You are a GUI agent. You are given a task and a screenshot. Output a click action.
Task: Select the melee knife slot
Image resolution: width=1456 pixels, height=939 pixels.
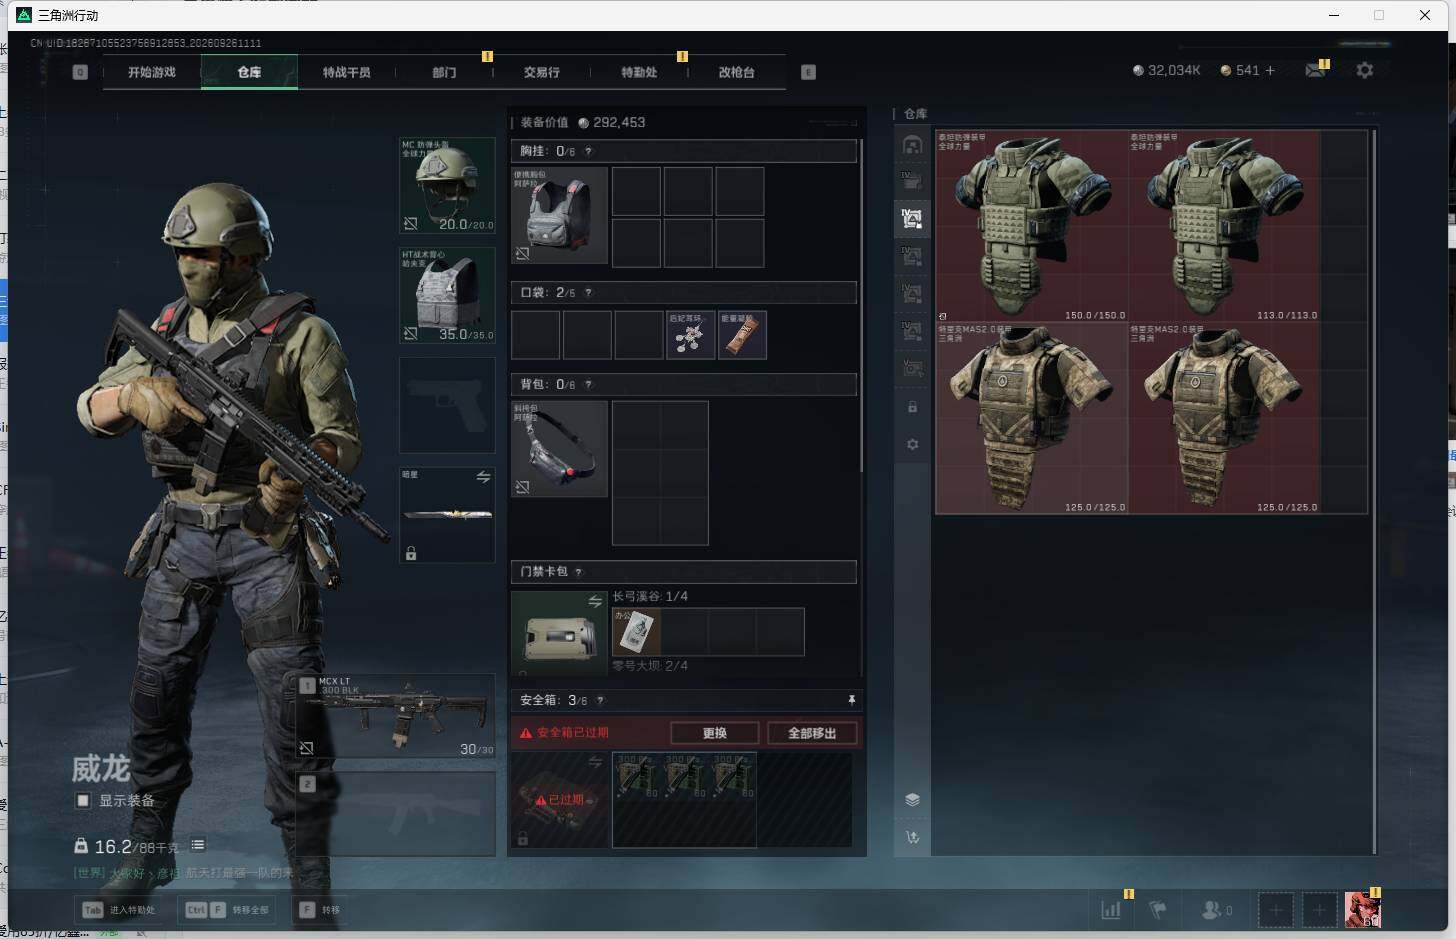tap(447, 515)
